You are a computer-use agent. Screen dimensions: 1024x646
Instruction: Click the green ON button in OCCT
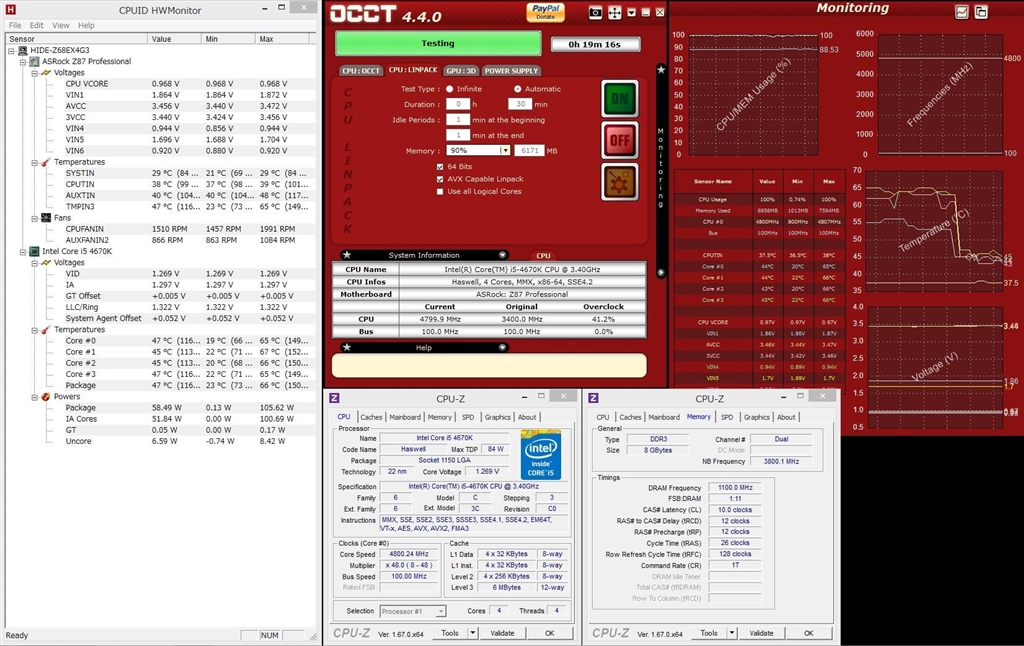point(619,99)
